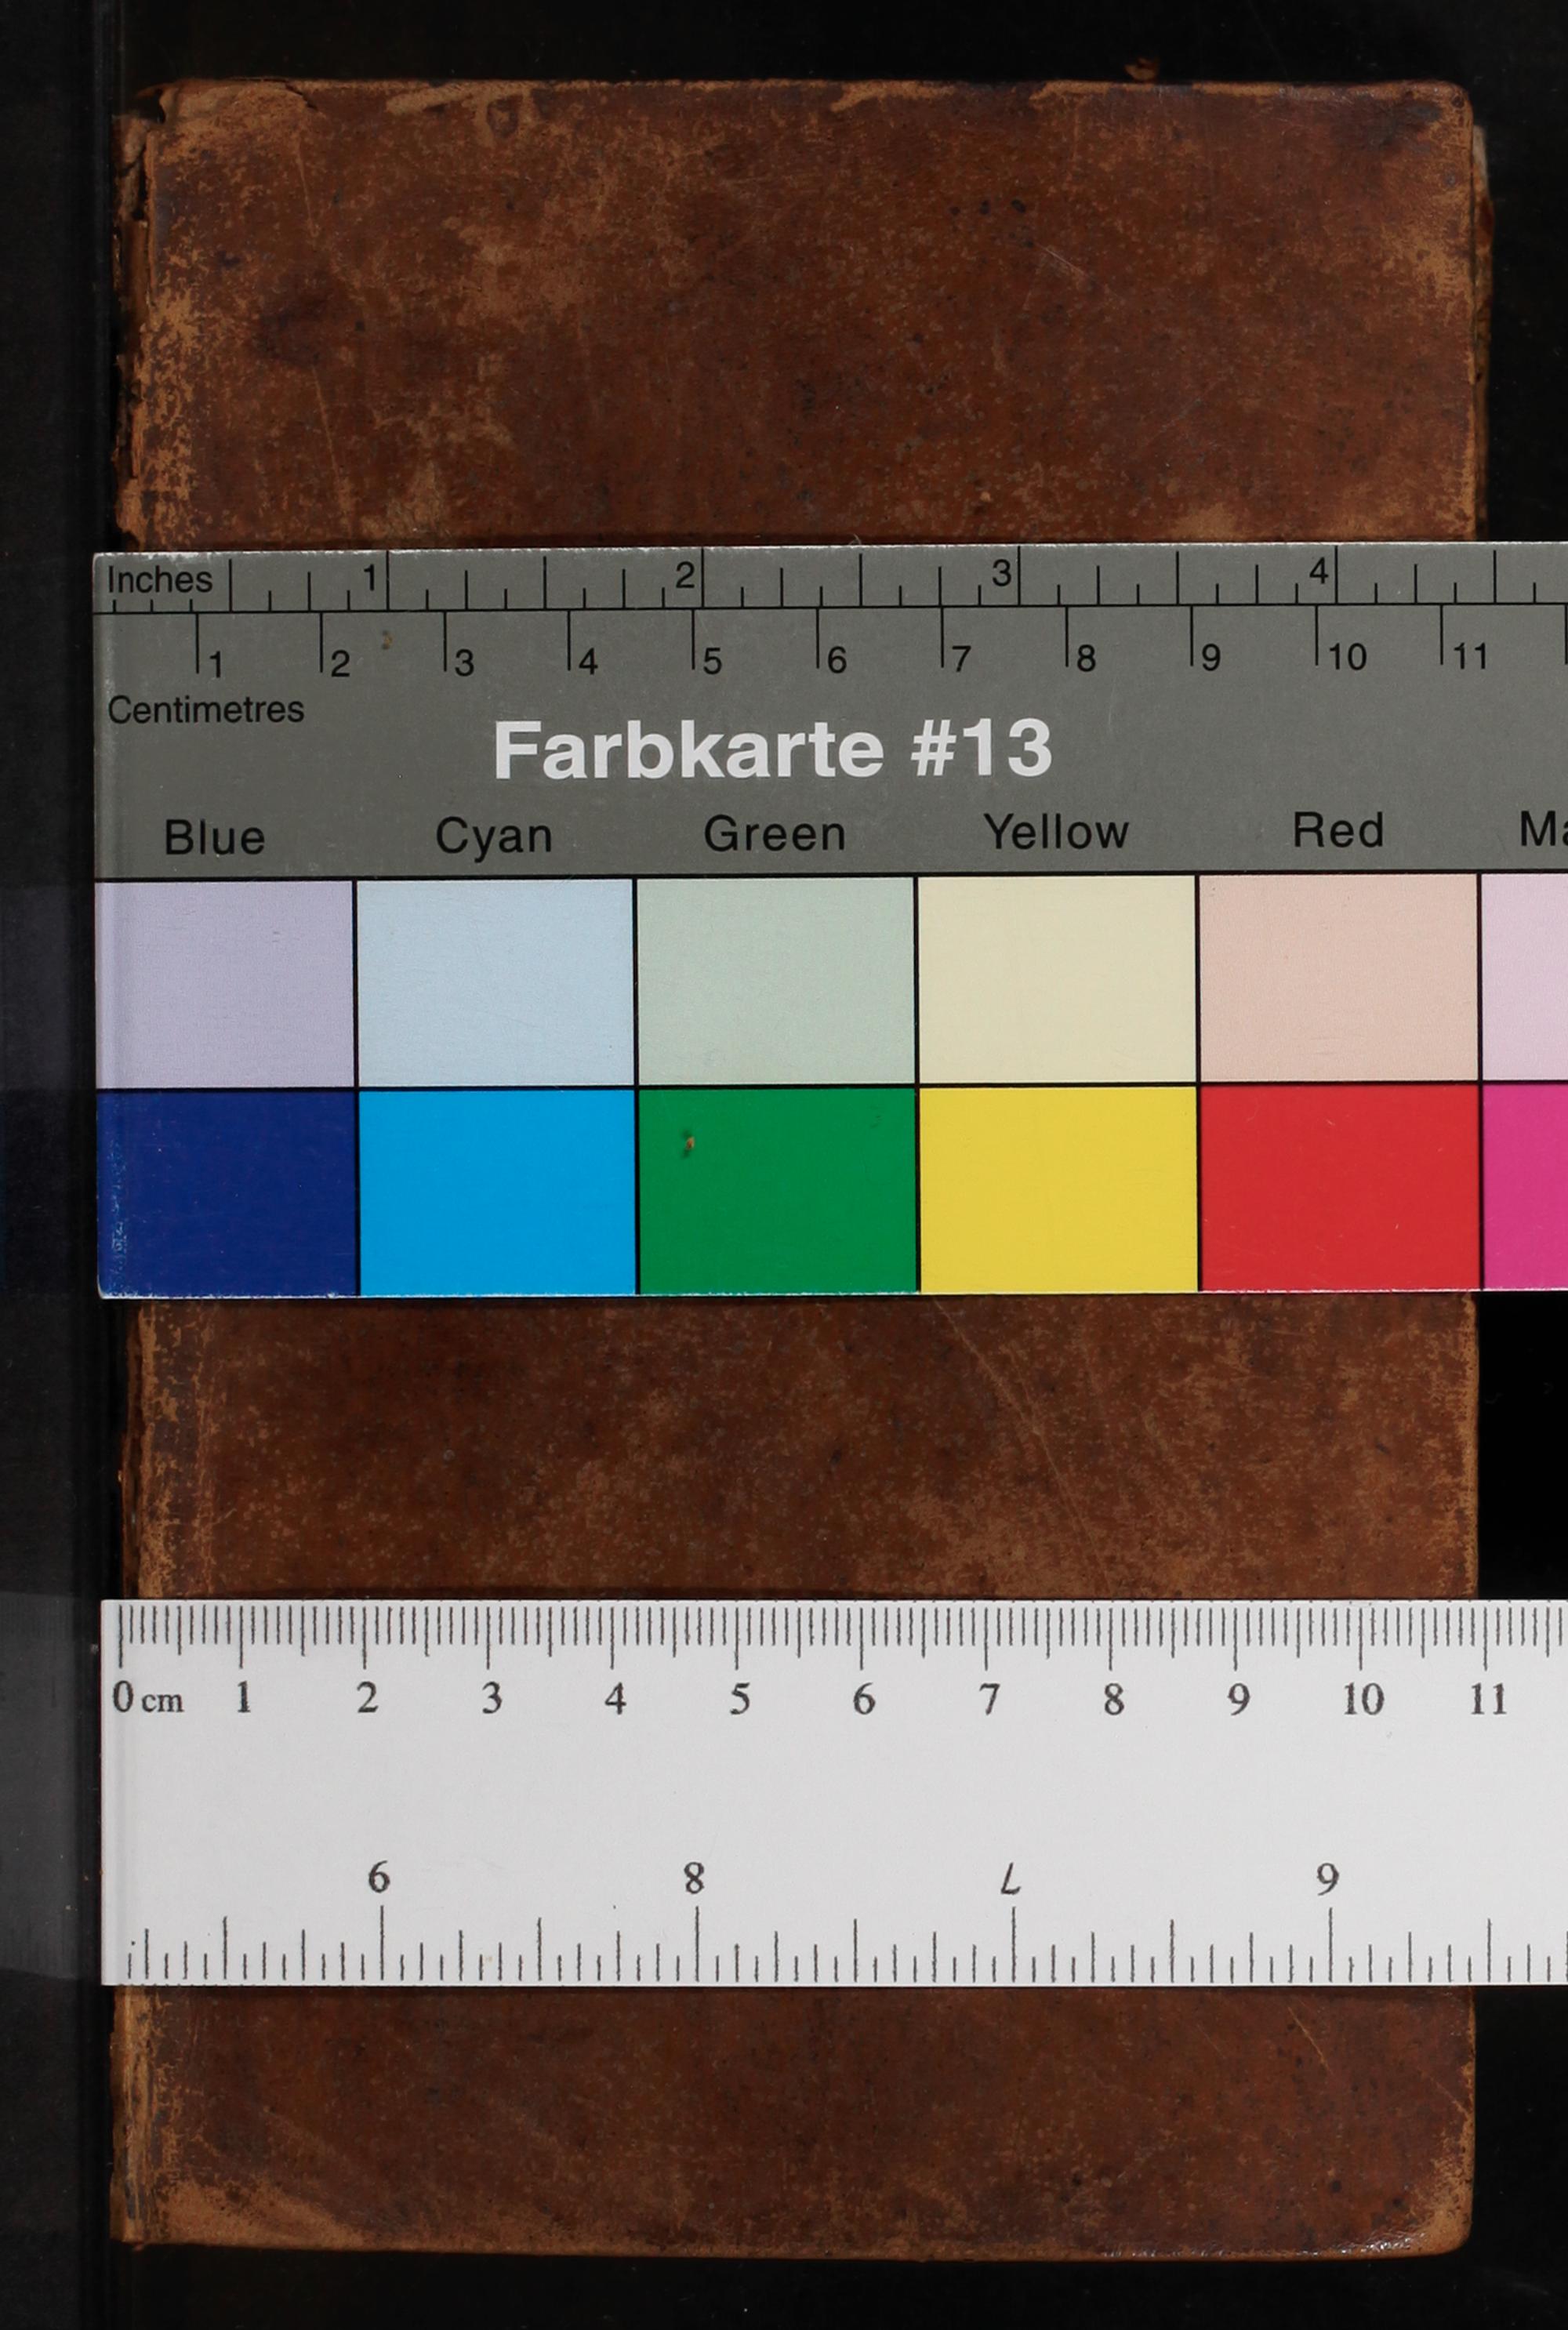Click the pale yellow tint square
This screenshot has width=1568, height=2330.
click(x=1056, y=979)
